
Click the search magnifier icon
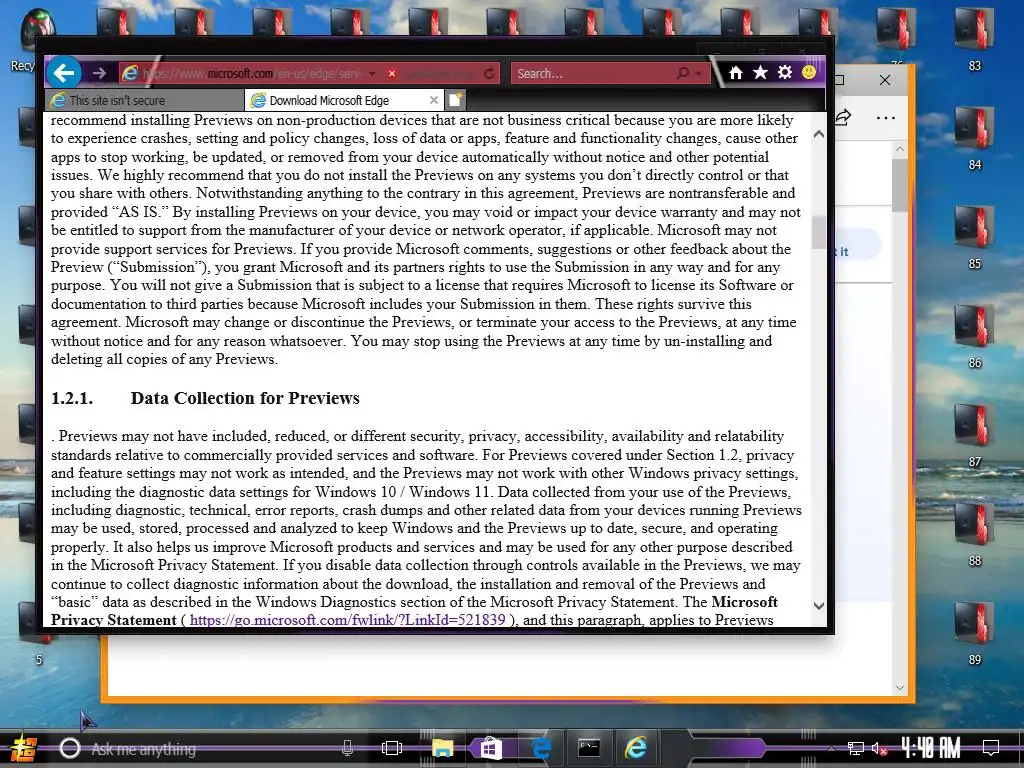tap(682, 73)
